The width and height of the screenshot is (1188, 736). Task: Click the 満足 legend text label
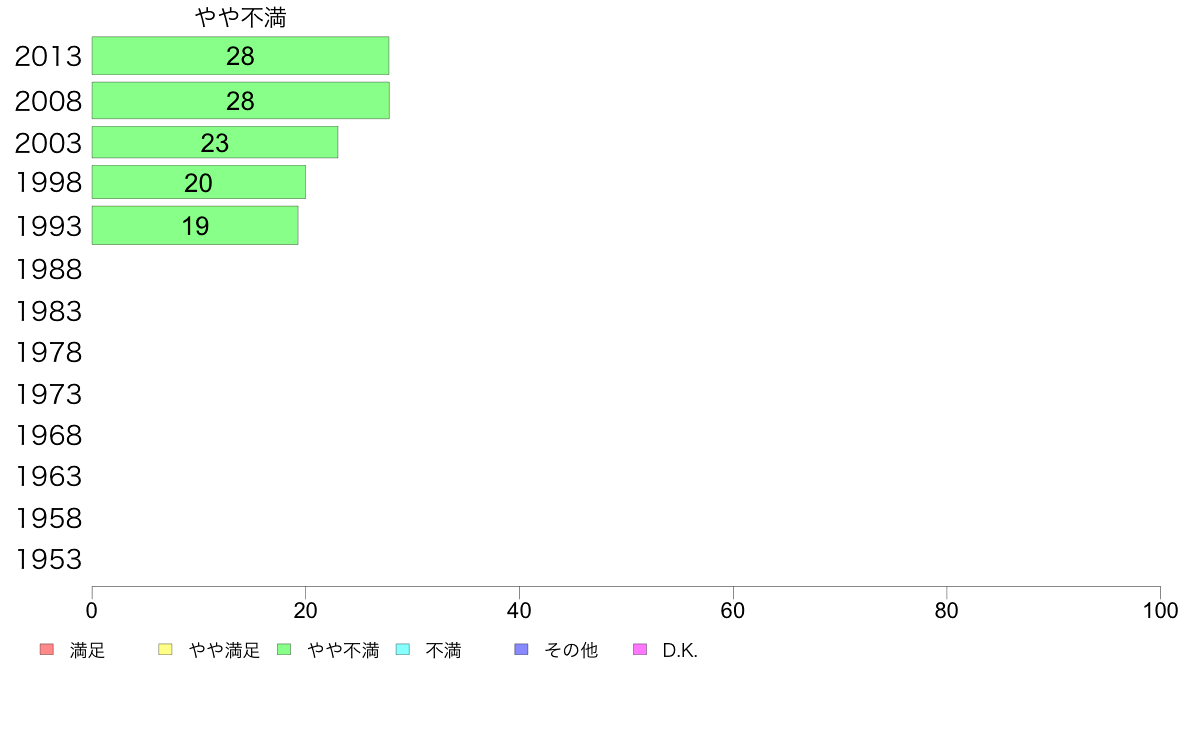[87, 650]
